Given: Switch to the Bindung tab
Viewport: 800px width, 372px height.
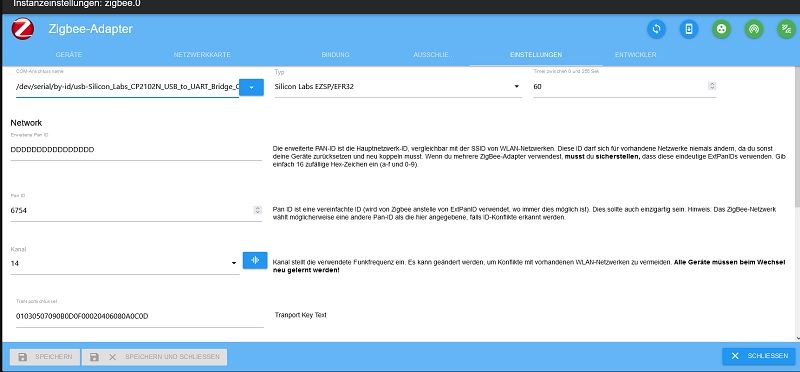Looking at the screenshot, I should [x=335, y=55].
